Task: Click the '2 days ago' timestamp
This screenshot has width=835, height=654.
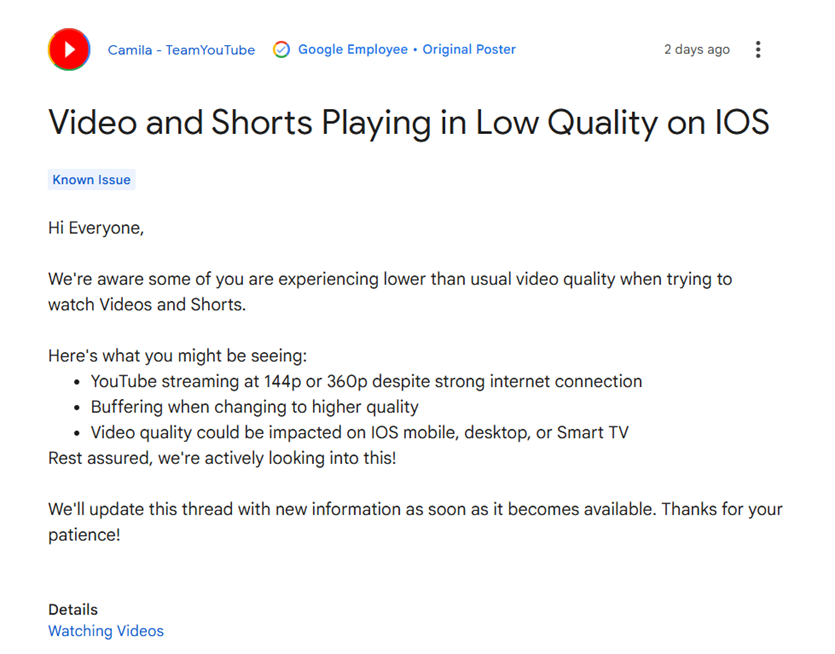Action: coord(696,50)
